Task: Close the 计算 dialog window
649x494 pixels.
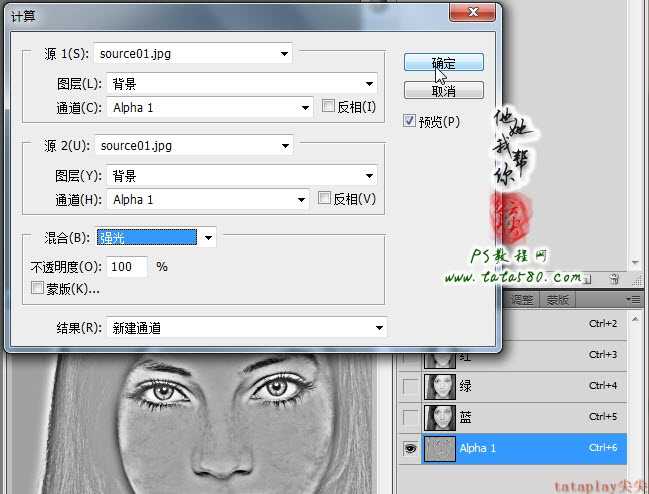Action: click(472, 12)
